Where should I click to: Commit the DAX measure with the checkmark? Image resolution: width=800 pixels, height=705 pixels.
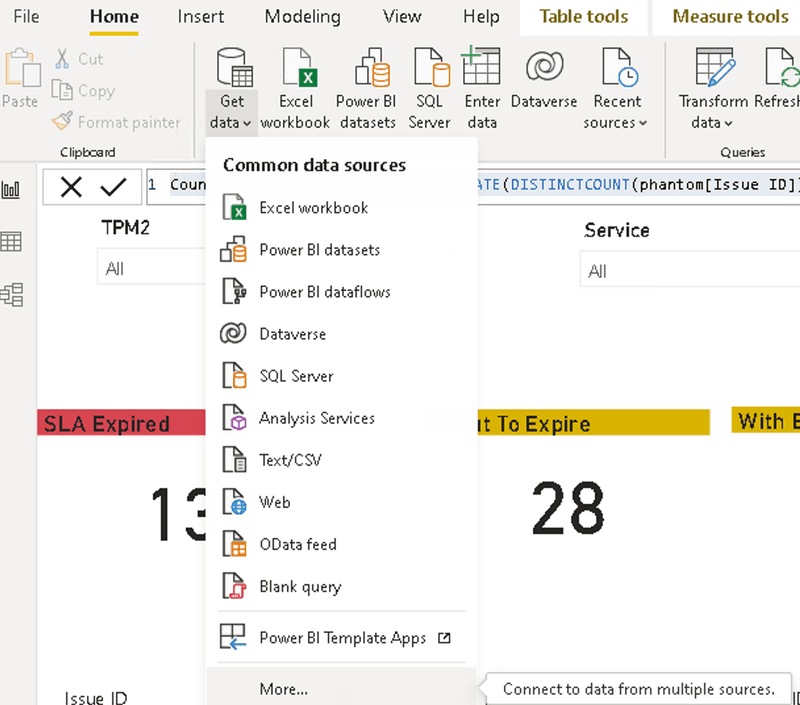tap(114, 187)
